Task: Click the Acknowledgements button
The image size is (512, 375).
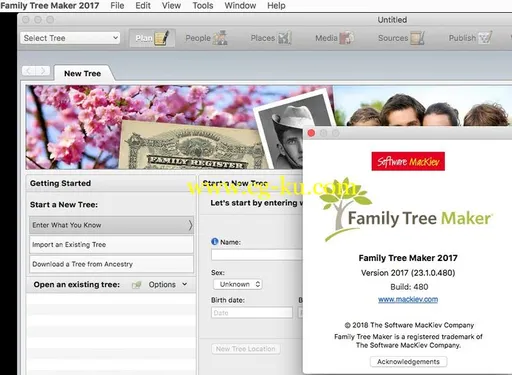Action: click(408, 362)
